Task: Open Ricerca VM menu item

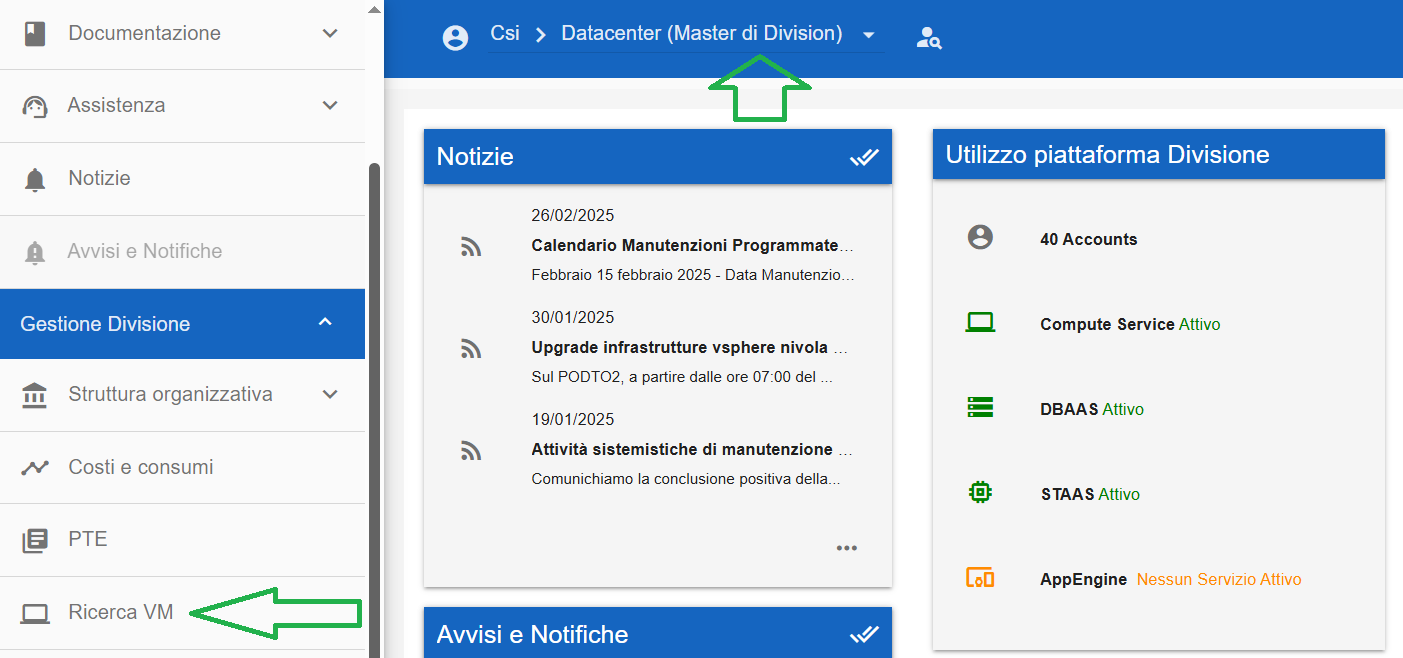Action: 182,613
